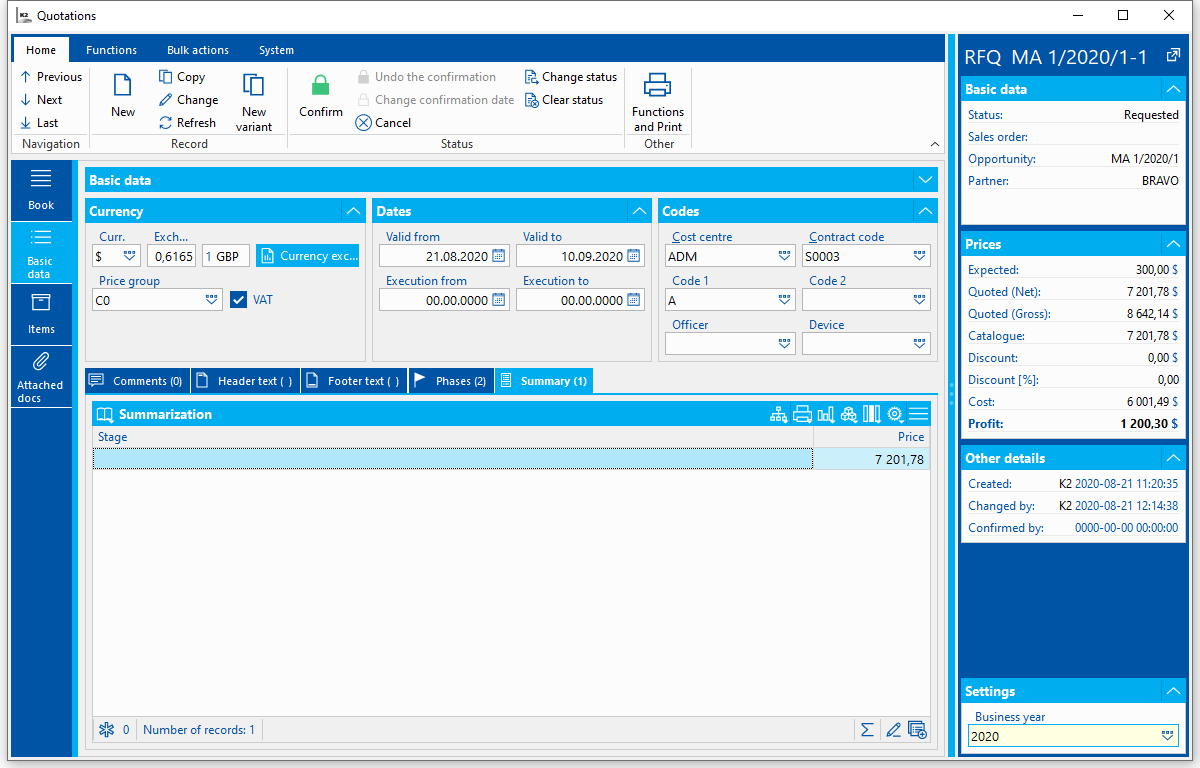
Task: Collapse the Codes section
Action: pyautogui.click(x=926, y=211)
